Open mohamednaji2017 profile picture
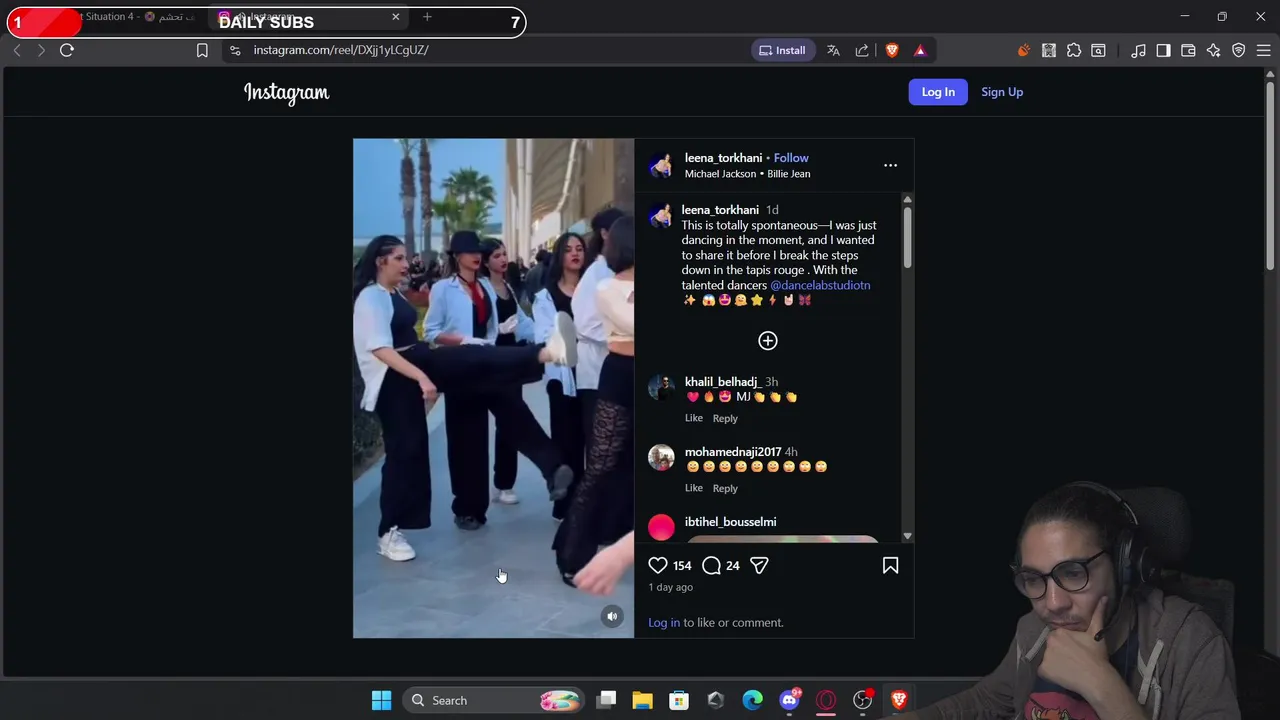The width and height of the screenshot is (1280, 720). pyautogui.click(x=661, y=458)
